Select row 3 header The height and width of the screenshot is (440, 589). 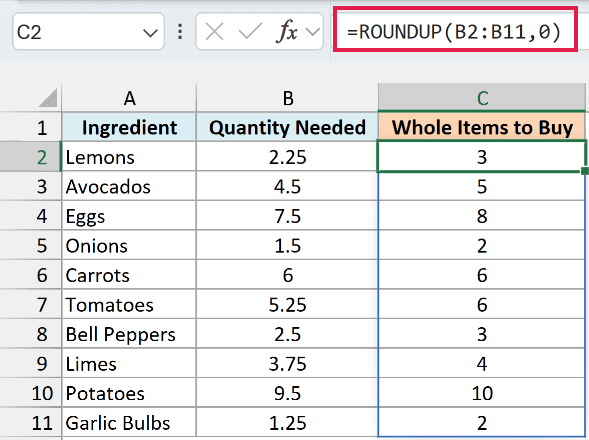31,186
